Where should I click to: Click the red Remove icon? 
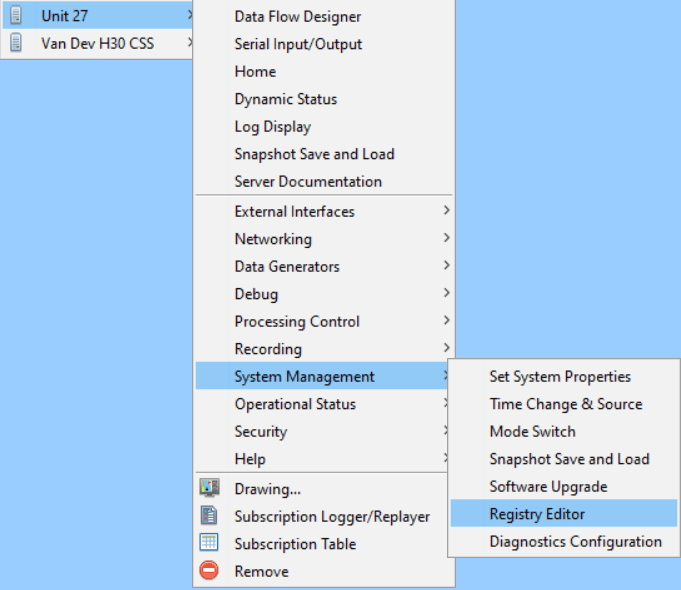click(209, 571)
